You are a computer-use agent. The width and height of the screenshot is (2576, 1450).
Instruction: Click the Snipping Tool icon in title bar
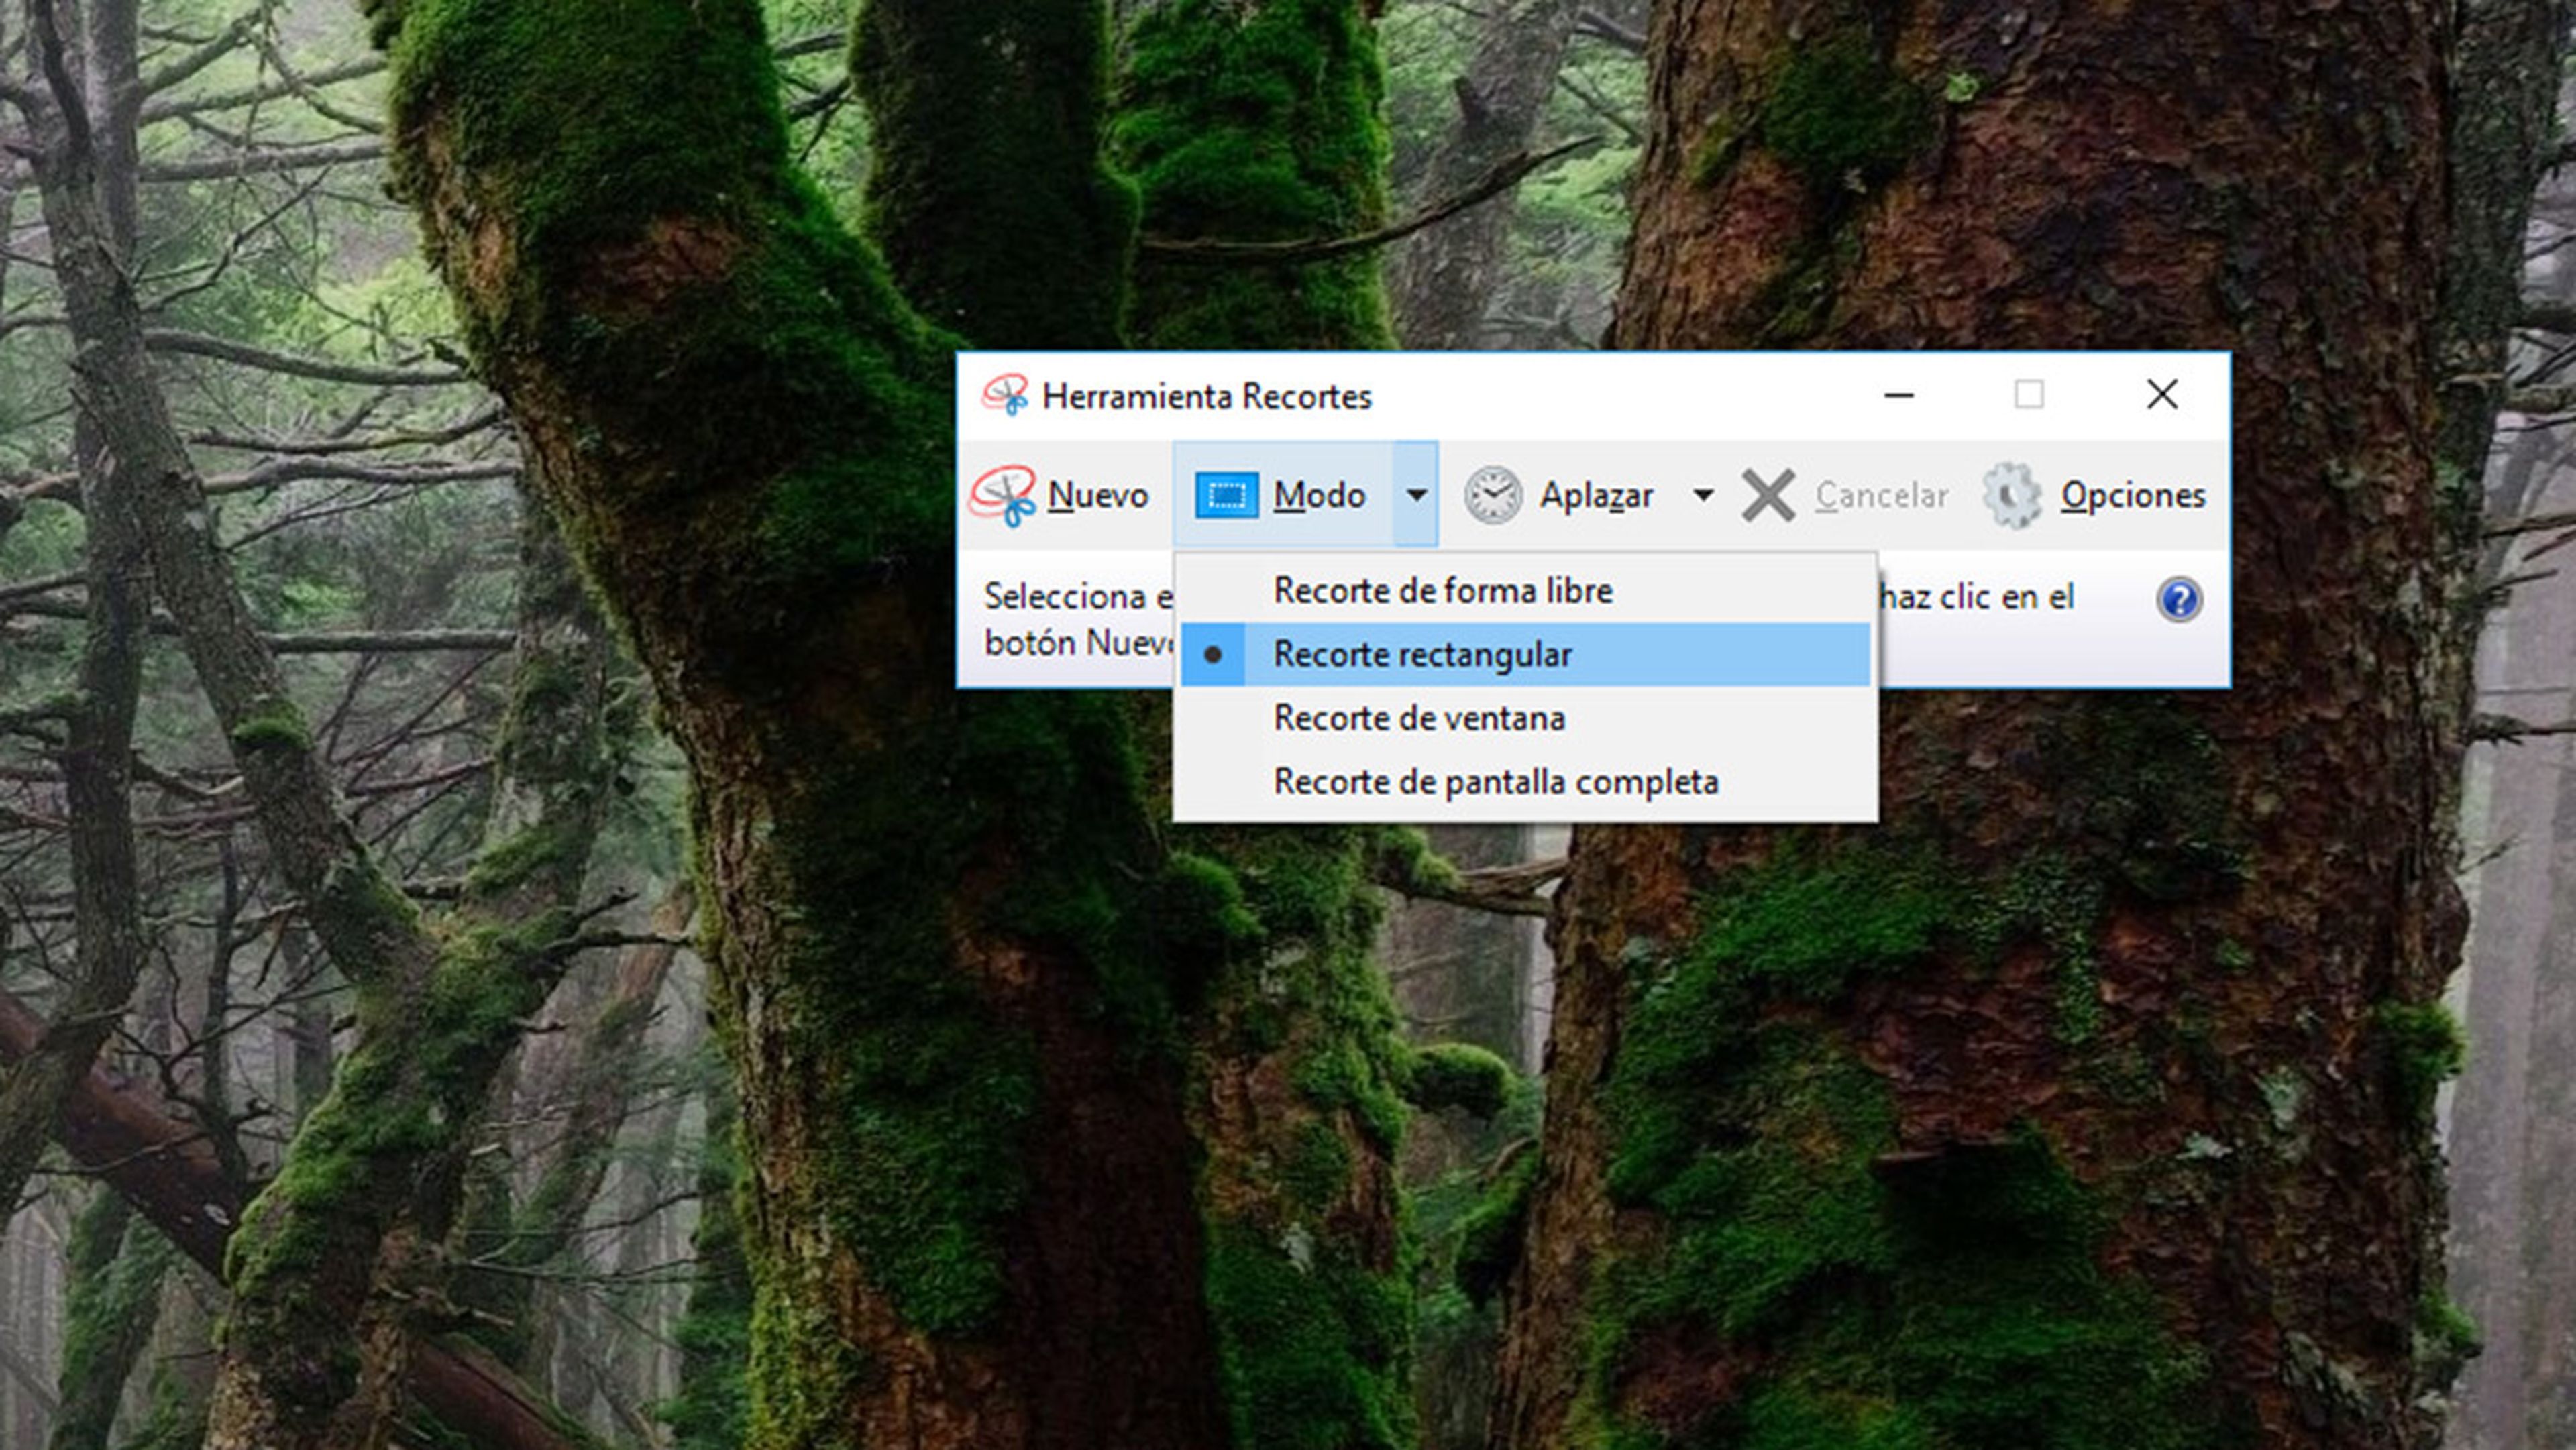pyautogui.click(x=1005, y=396)
